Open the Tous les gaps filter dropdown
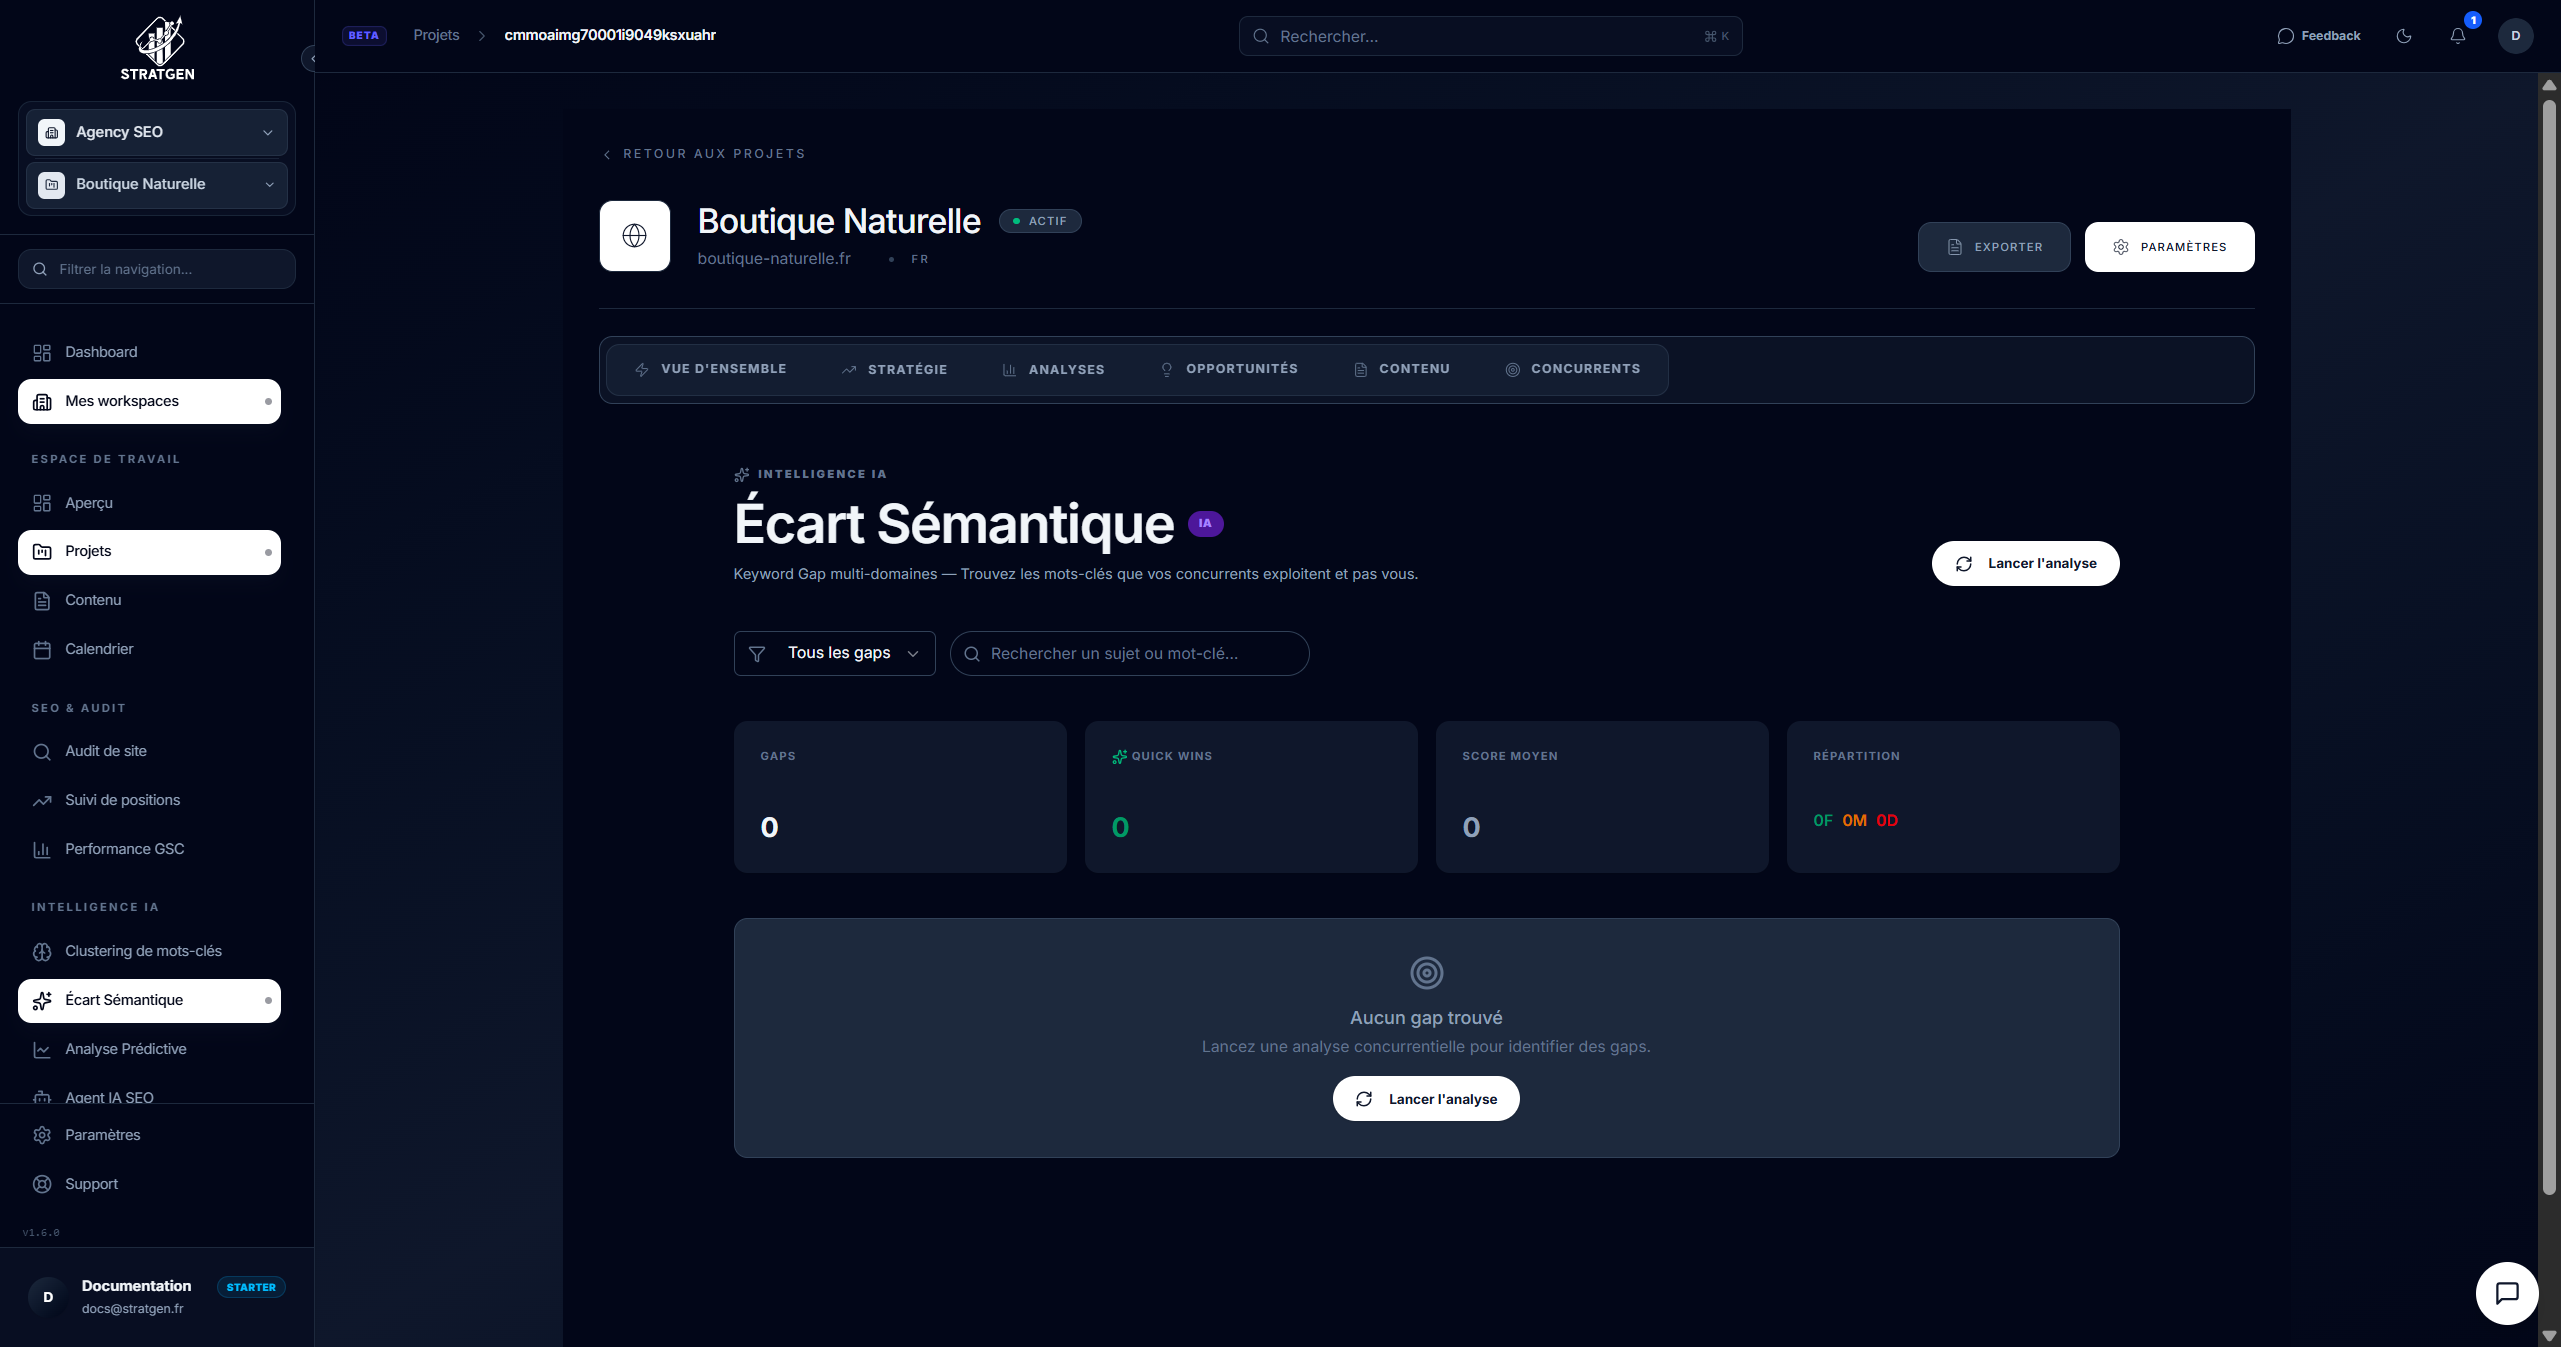Viewport: 2561px width, 1347px height. [834, 653]
